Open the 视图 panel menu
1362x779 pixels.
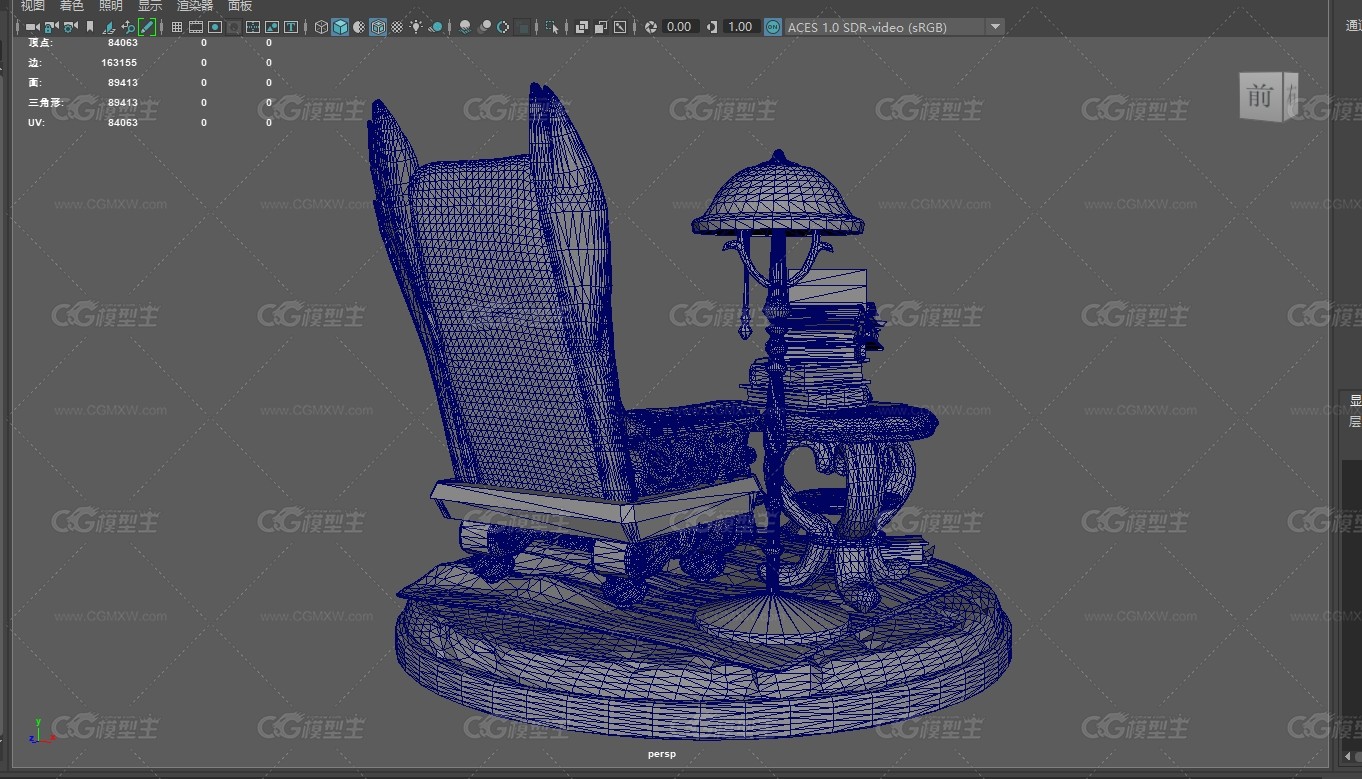tap(33, 6)
